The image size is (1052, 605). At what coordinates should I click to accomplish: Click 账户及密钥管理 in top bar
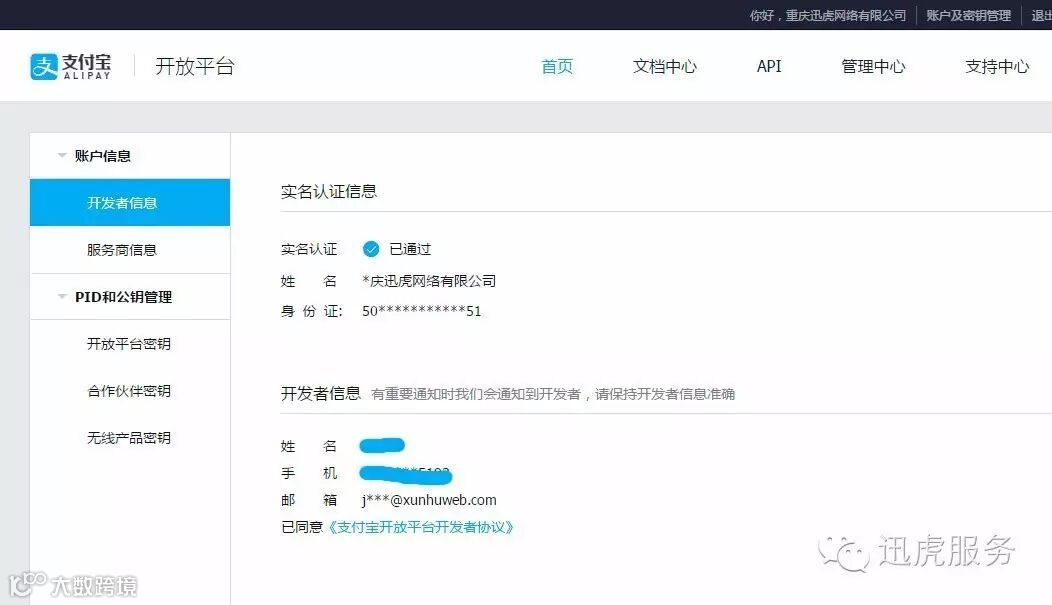tap(968, 15)
